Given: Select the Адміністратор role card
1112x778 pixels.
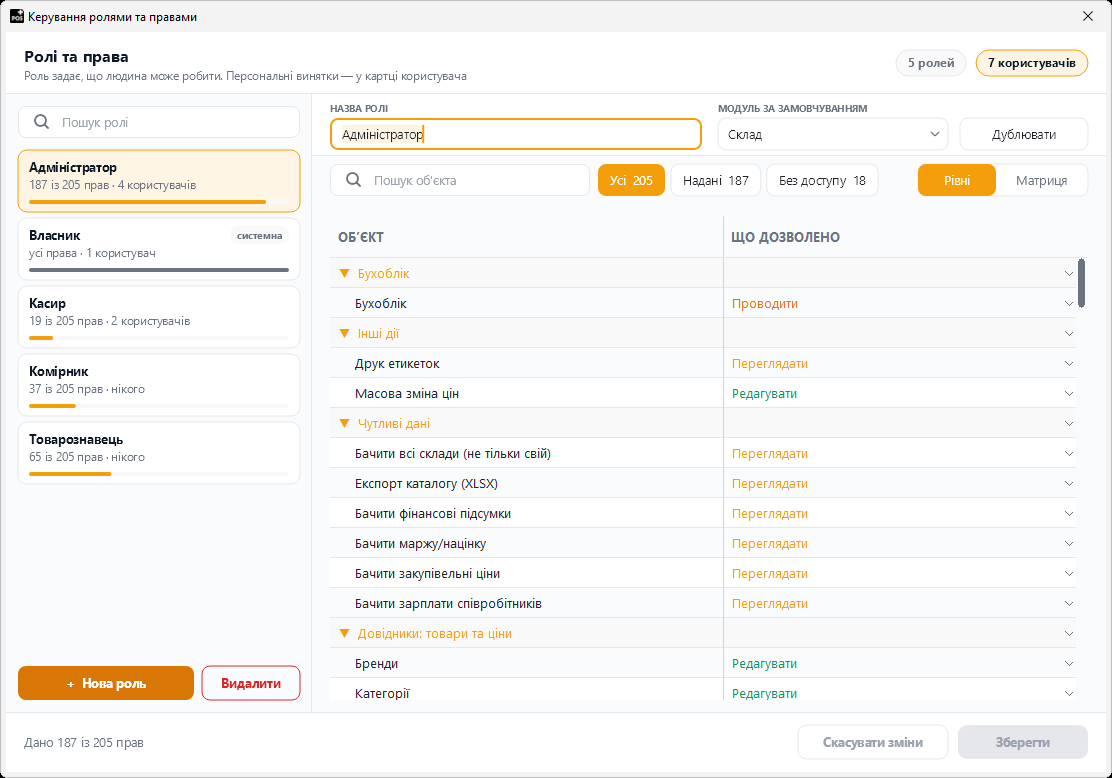Looking at the screenshot, I should (x=159, y=181).
